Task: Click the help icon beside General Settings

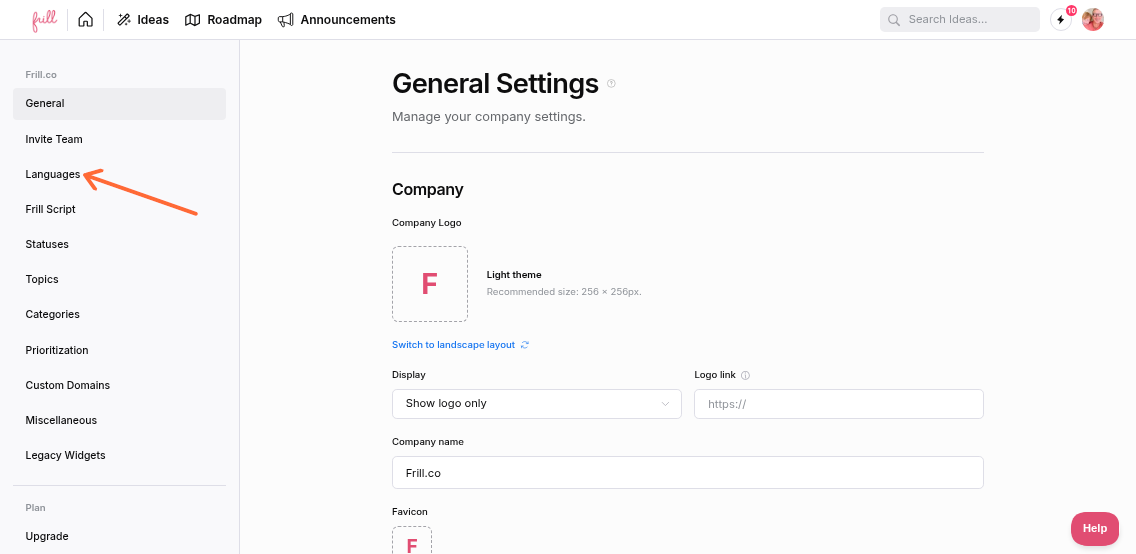Action: tap(611, 84)
